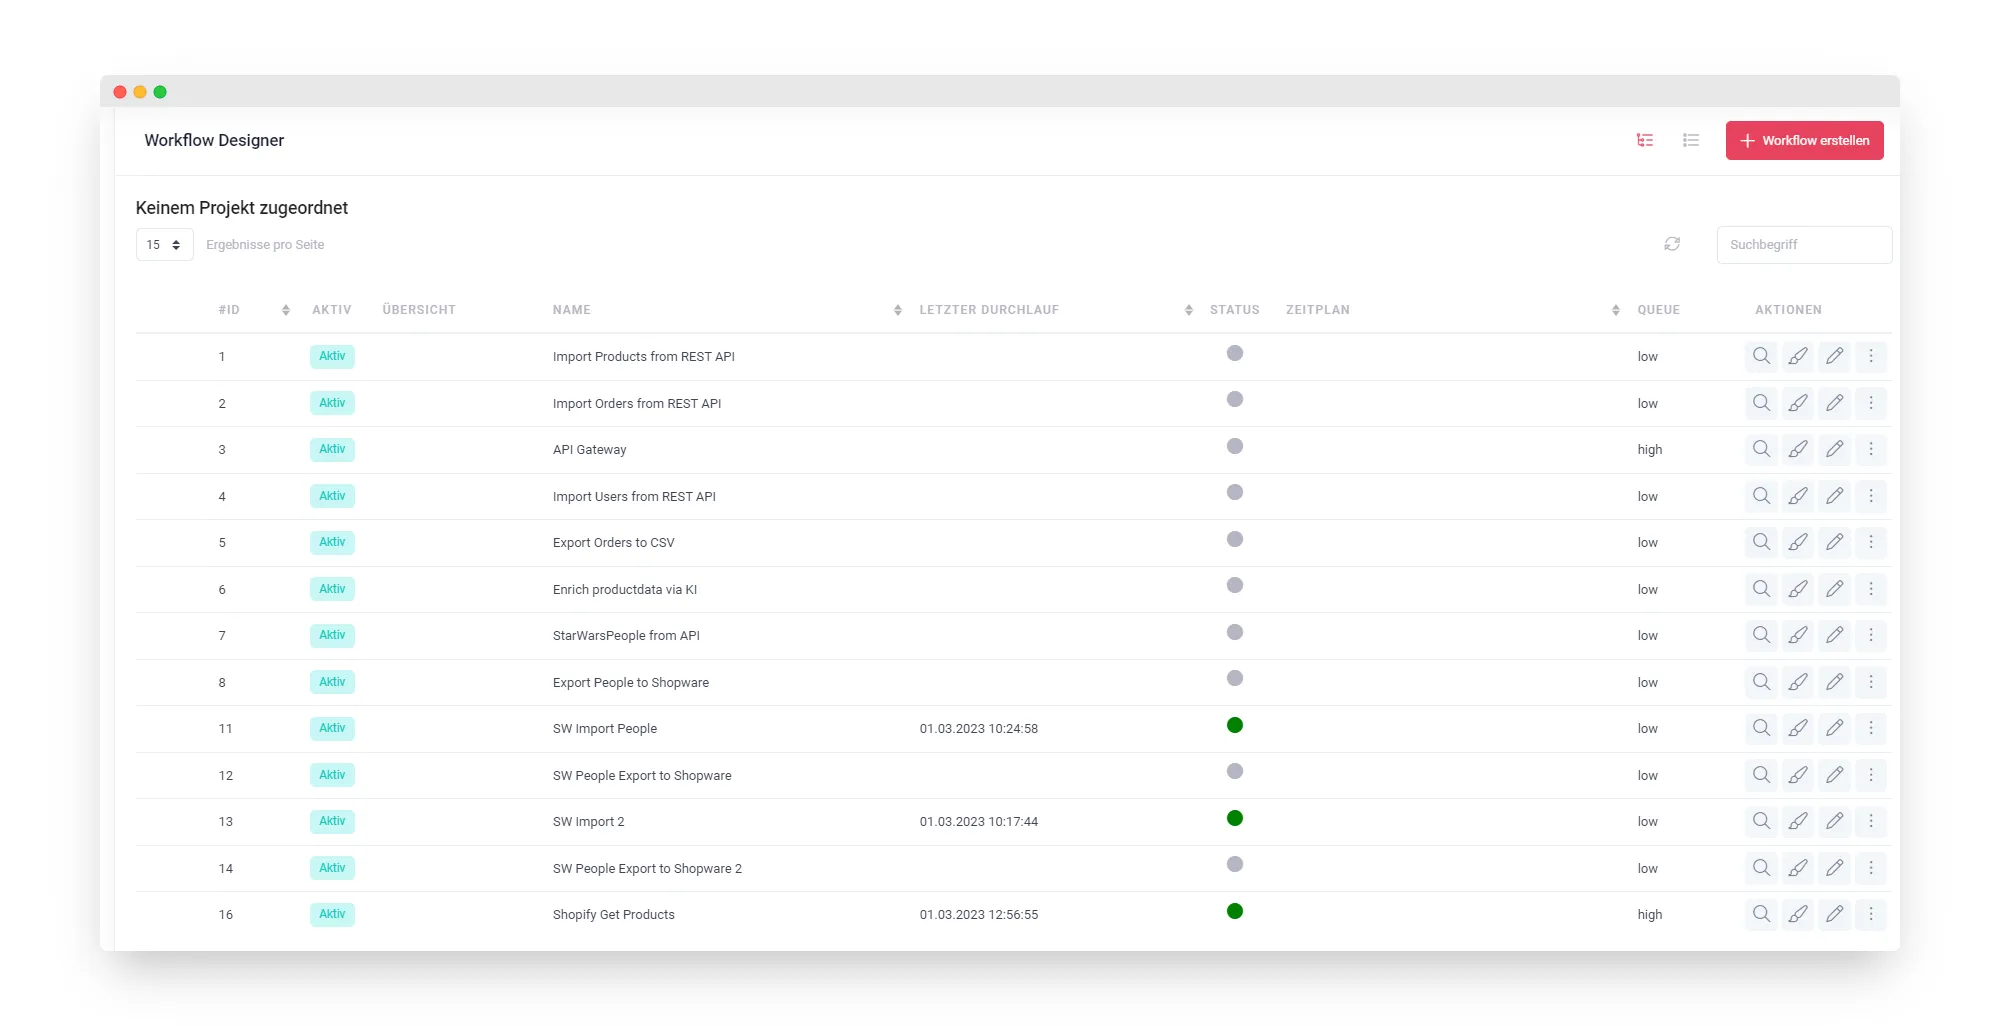The image size is (2000, 1026).
Task: Toggle Aktiv badge for Shopify Get Products
Action: point(332,914)
